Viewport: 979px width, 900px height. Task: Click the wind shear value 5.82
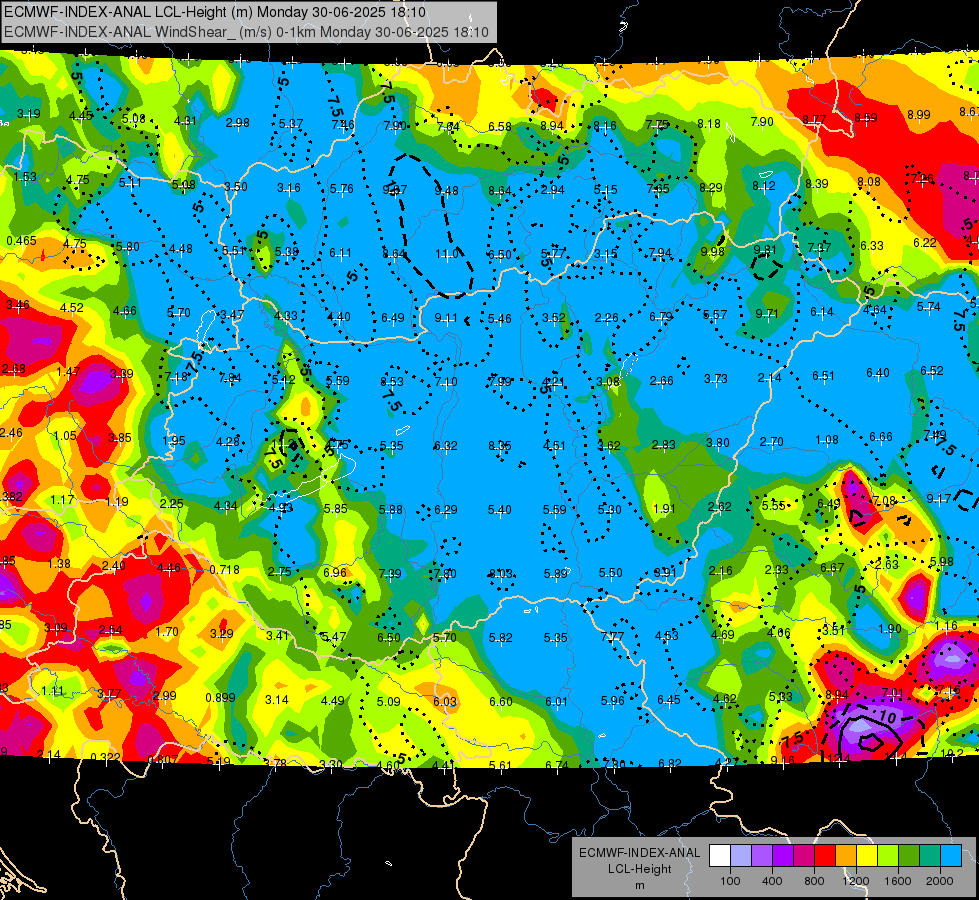pos(501,637)
